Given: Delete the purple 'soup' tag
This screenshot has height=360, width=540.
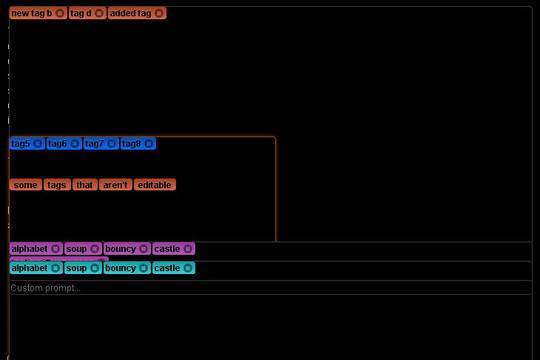Looking at the screenshot, I should click(94, 249).
